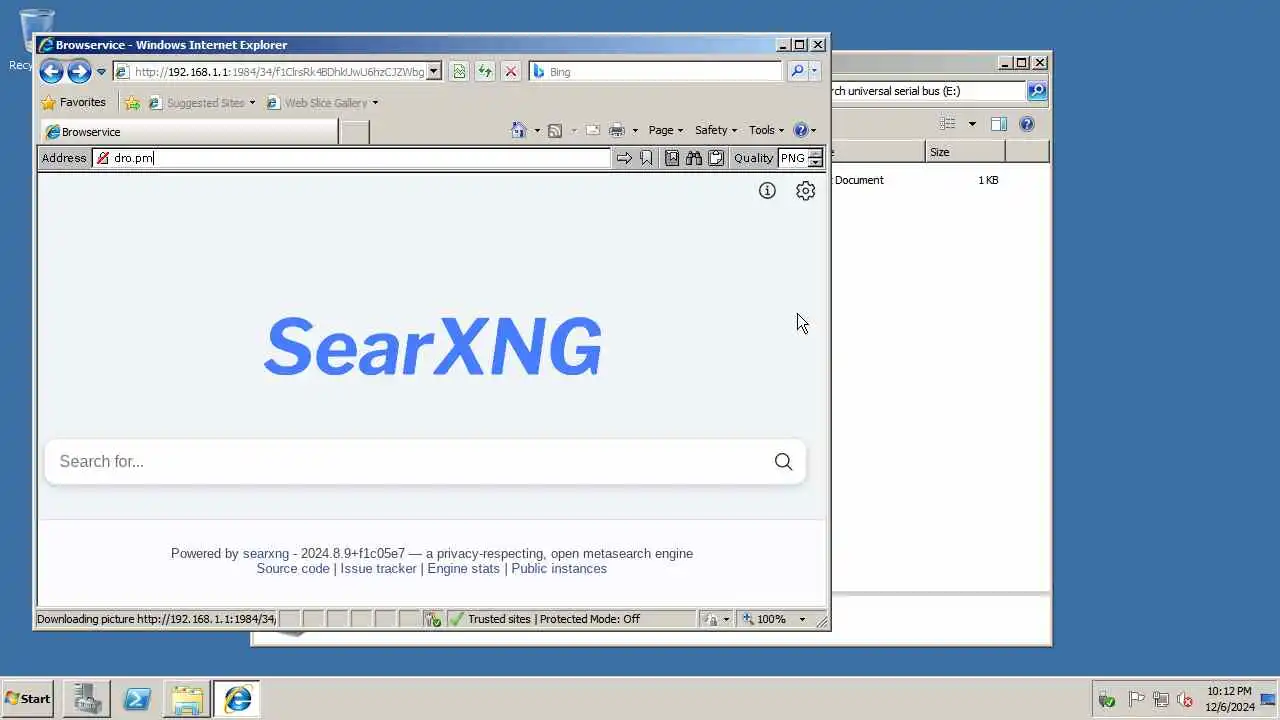Sort by the Size column header in Explorer

(964, 152)
